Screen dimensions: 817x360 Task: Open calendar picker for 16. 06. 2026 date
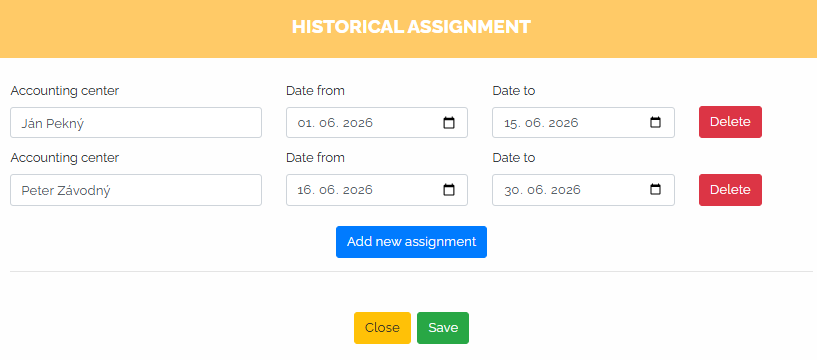[449, 190]
